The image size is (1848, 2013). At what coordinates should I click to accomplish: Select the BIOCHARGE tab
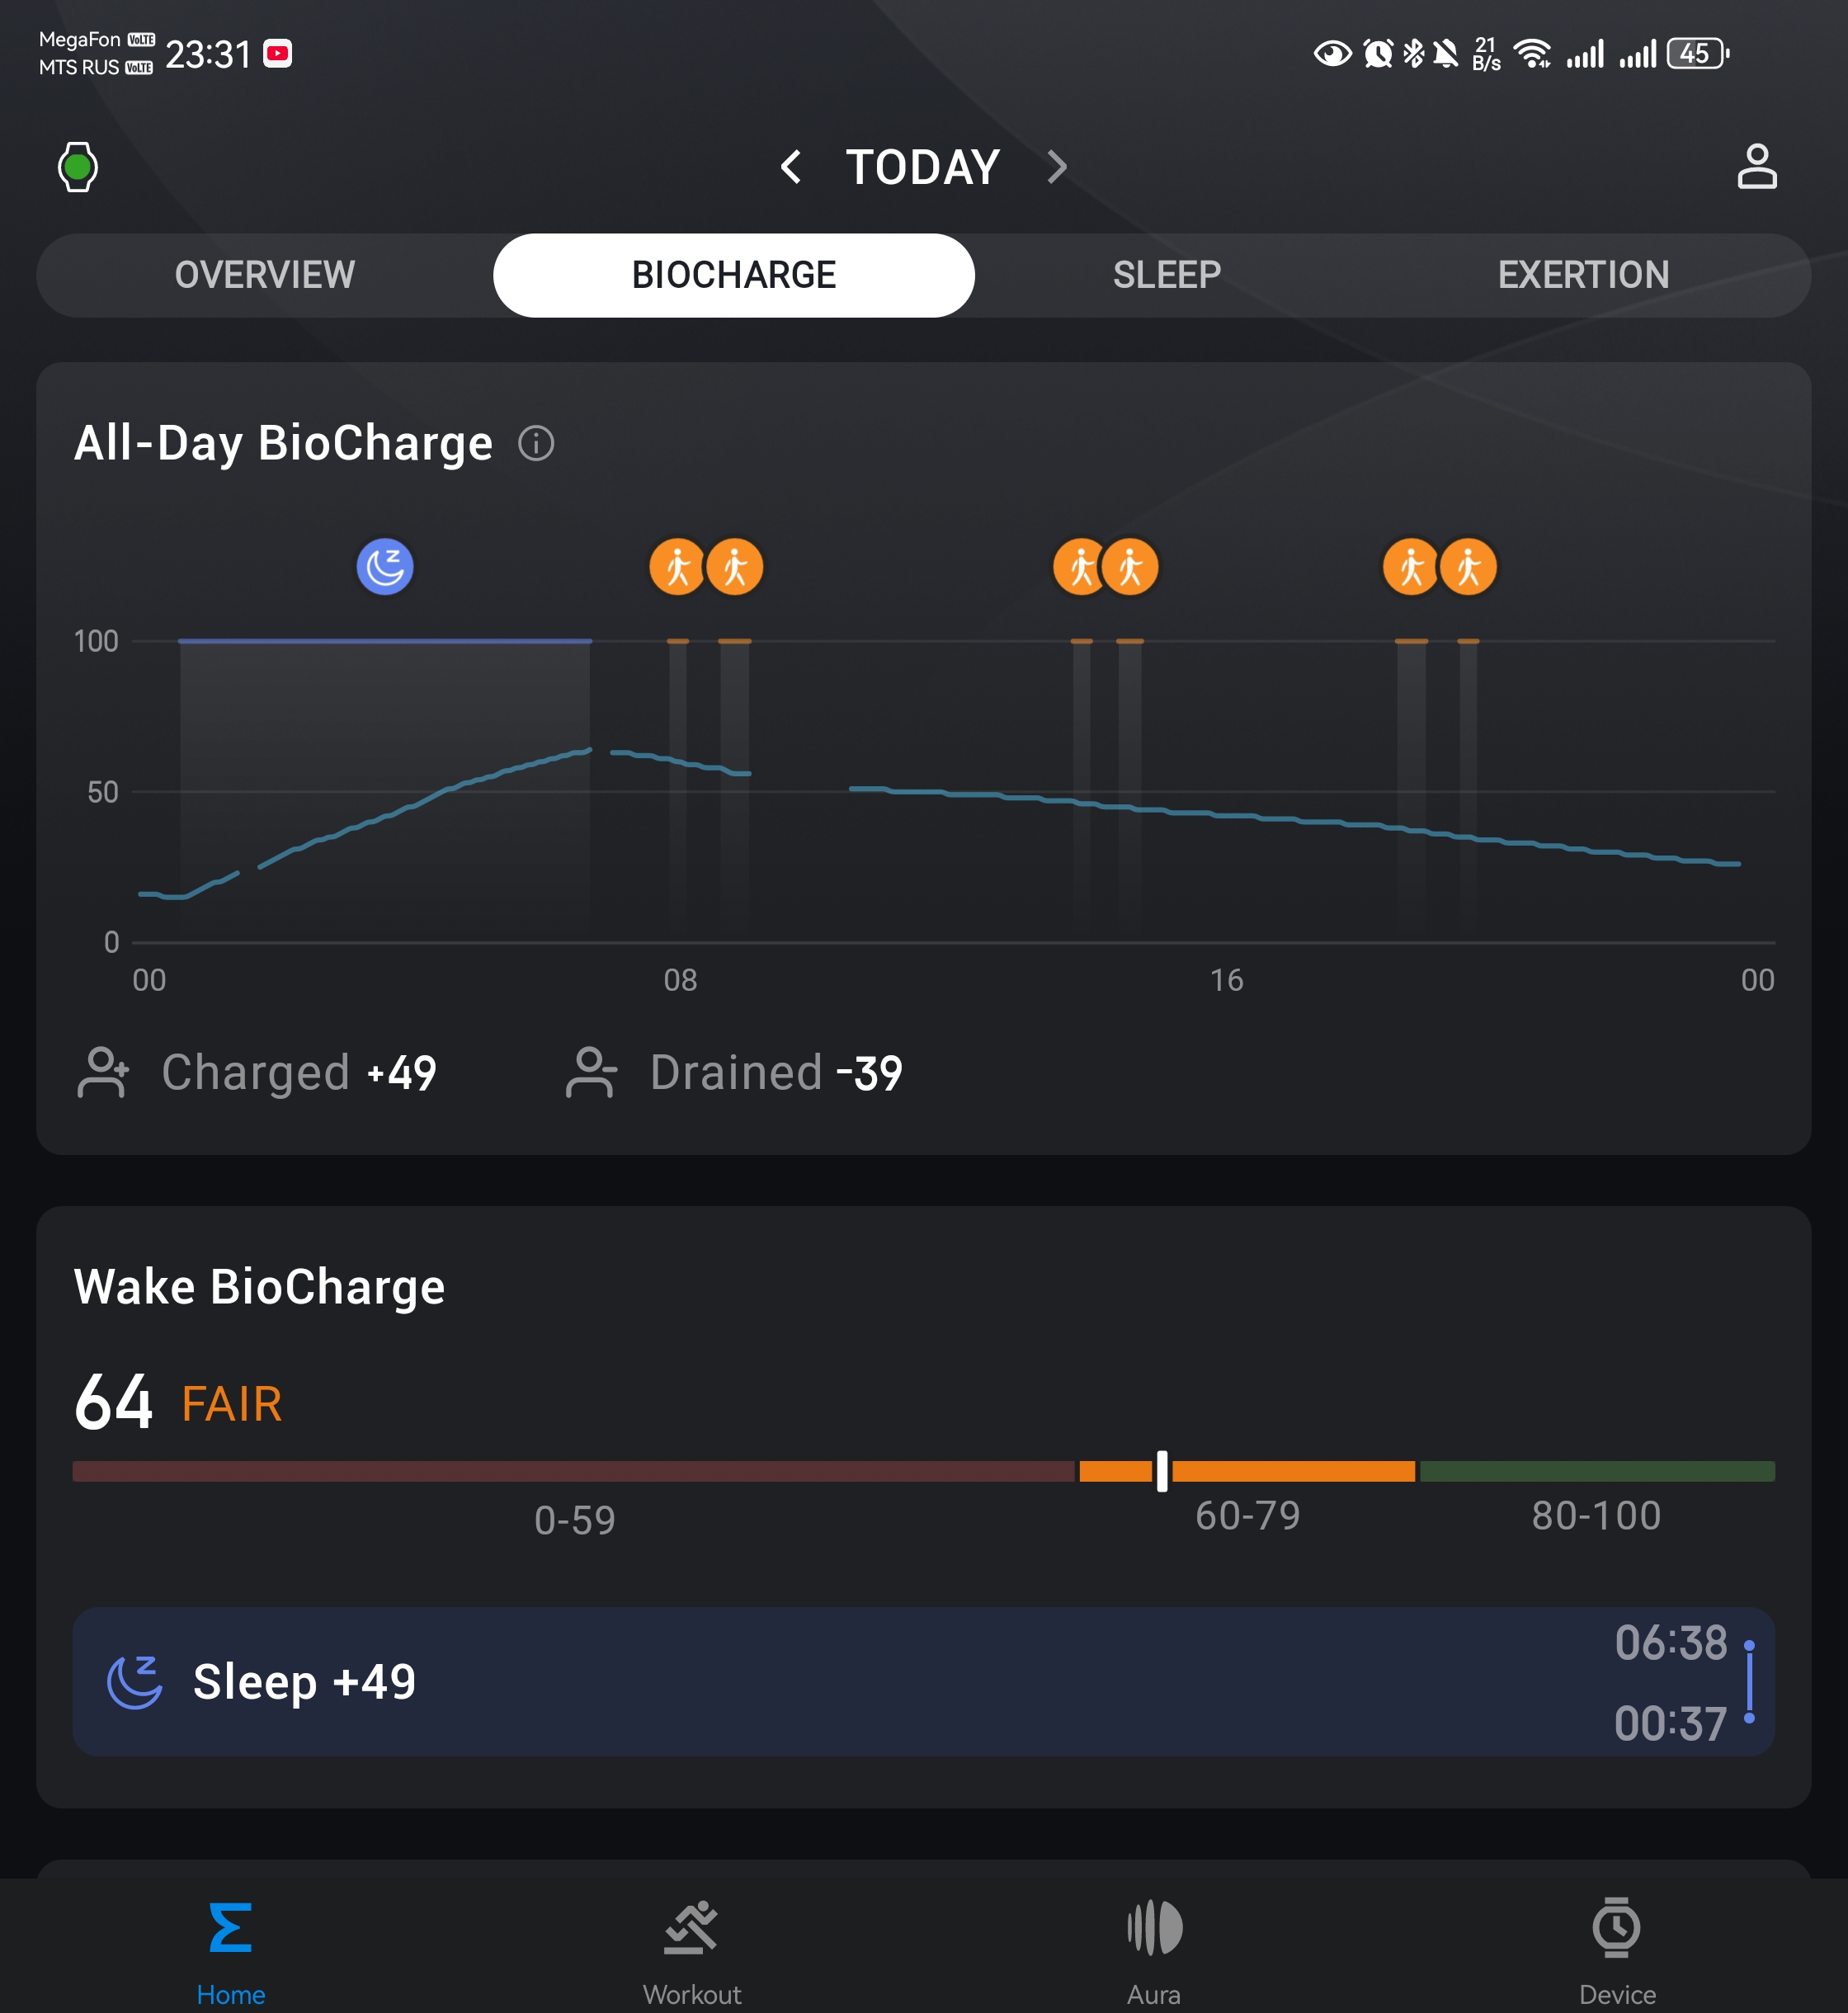click(x=733, y=275)
